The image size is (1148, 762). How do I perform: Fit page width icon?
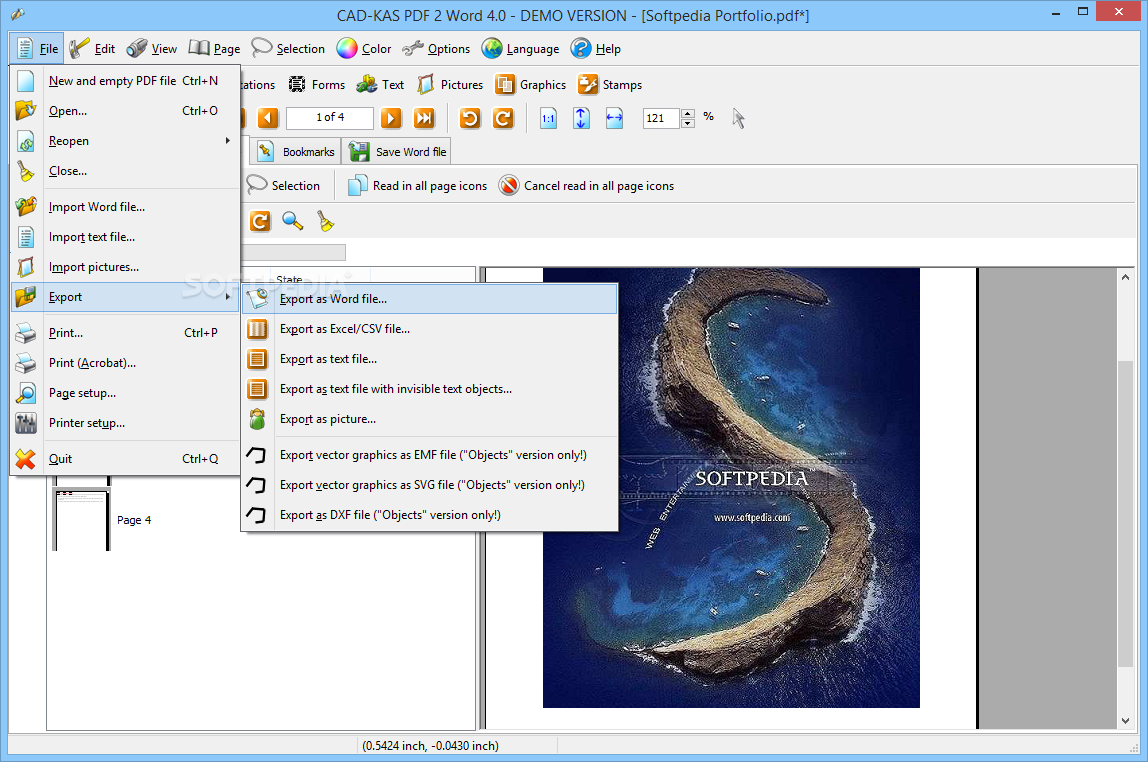tap(614, 118)
